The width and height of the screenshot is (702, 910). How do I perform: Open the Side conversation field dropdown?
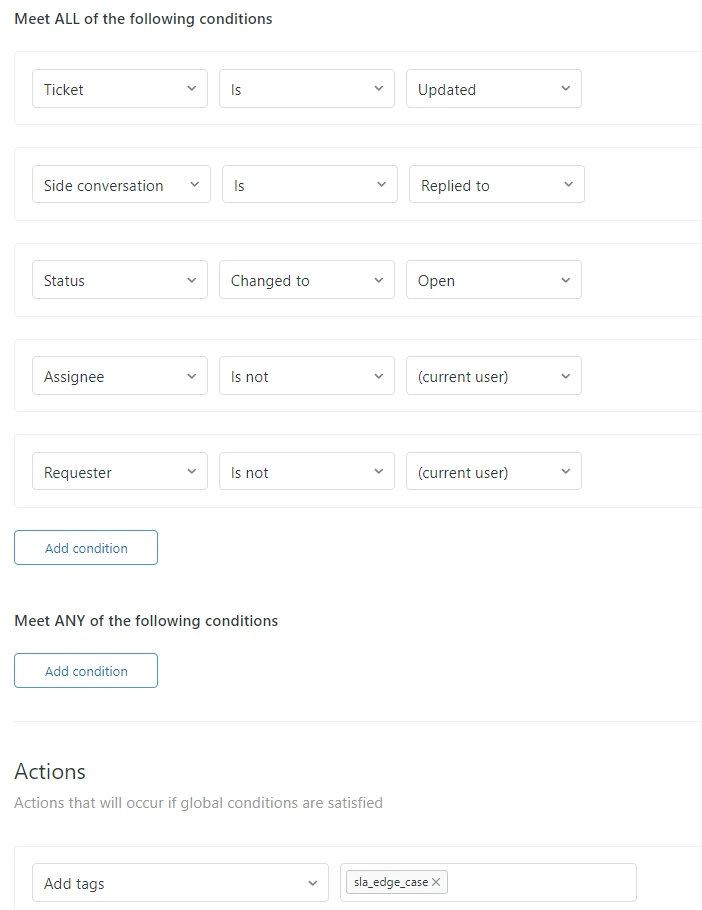tap(122, 185)
